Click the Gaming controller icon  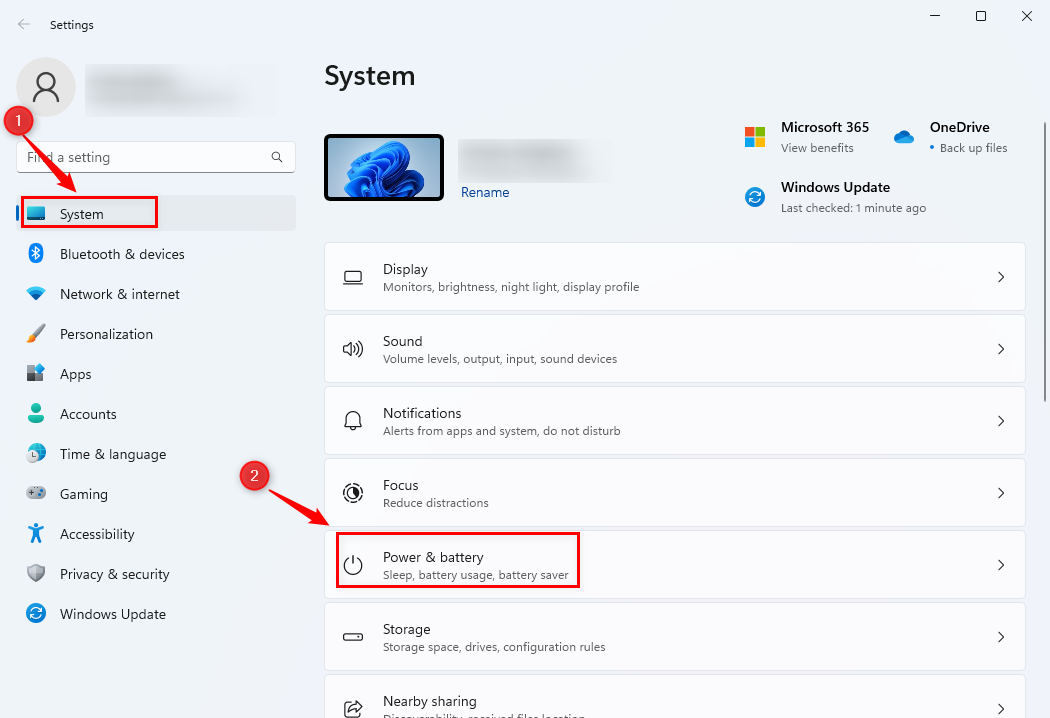coord(36,493)
